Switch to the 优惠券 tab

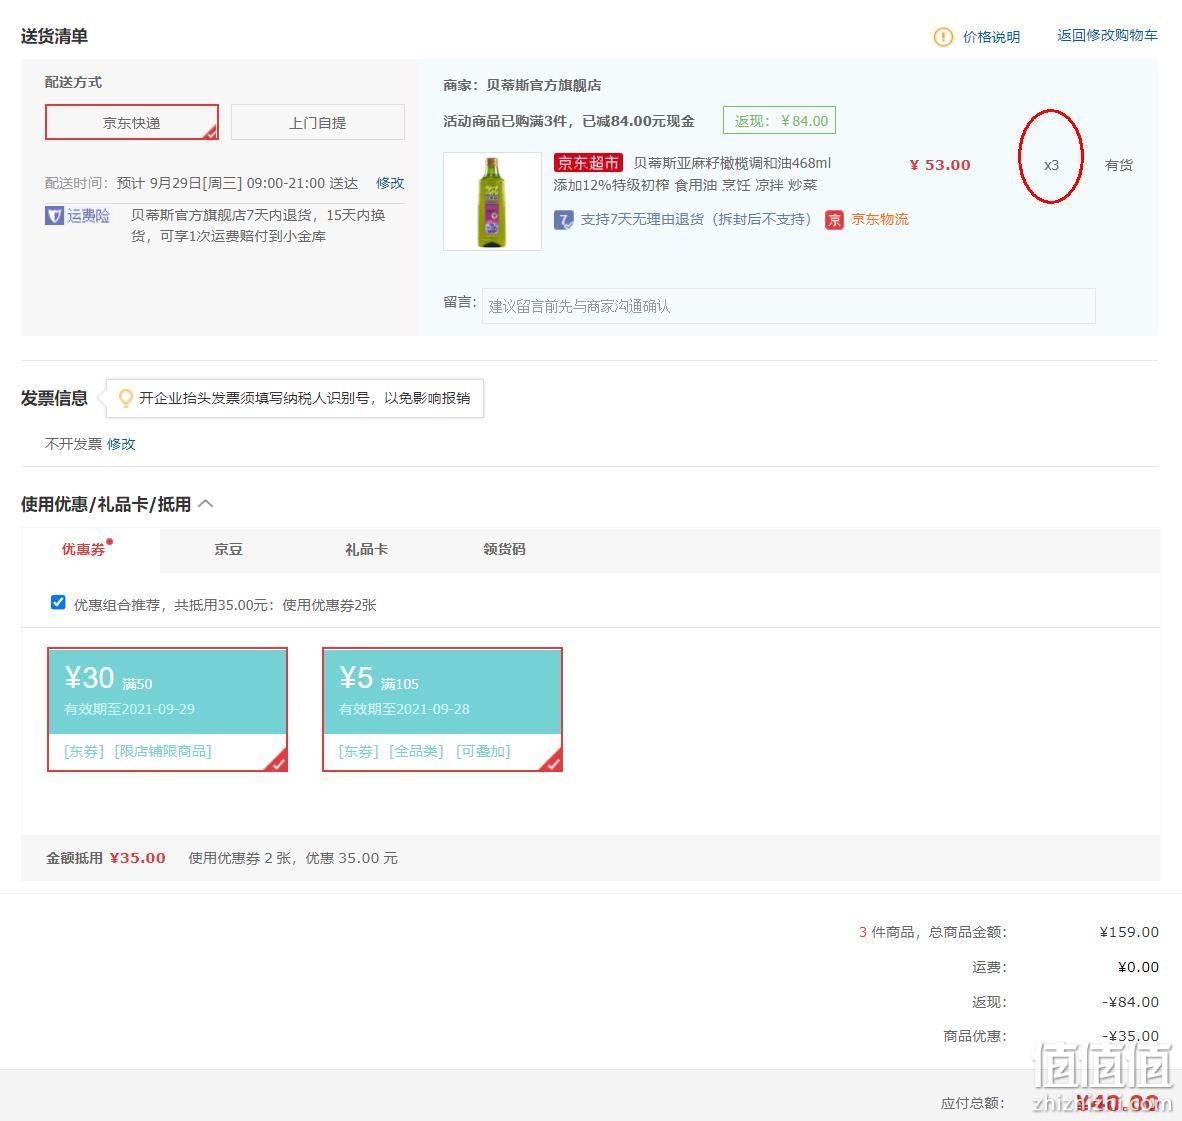84,550
